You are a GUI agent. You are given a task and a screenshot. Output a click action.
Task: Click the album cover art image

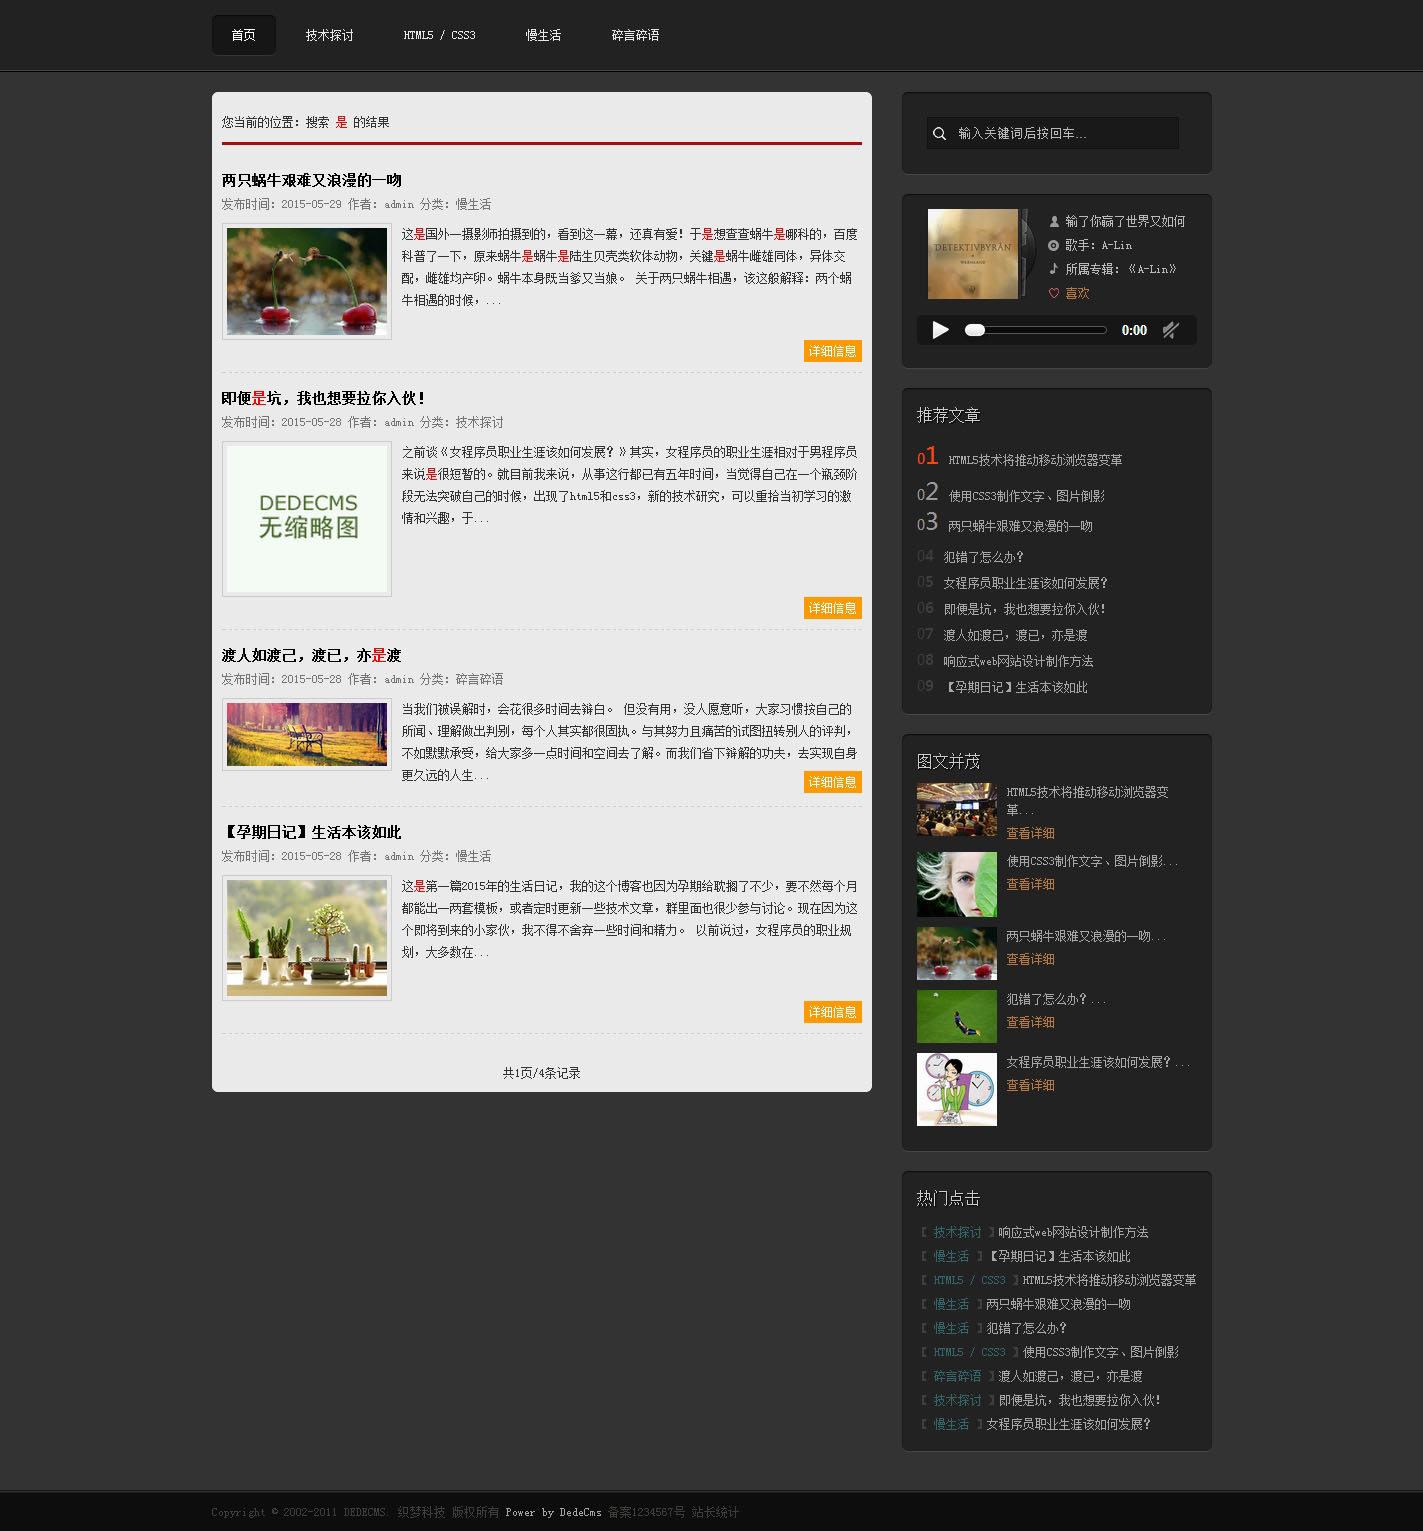click(x=973, y=254)
